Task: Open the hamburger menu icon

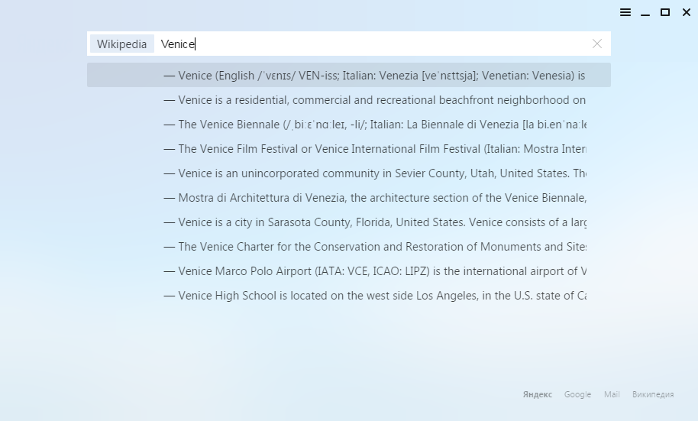Action: click(x=625, y=12)
